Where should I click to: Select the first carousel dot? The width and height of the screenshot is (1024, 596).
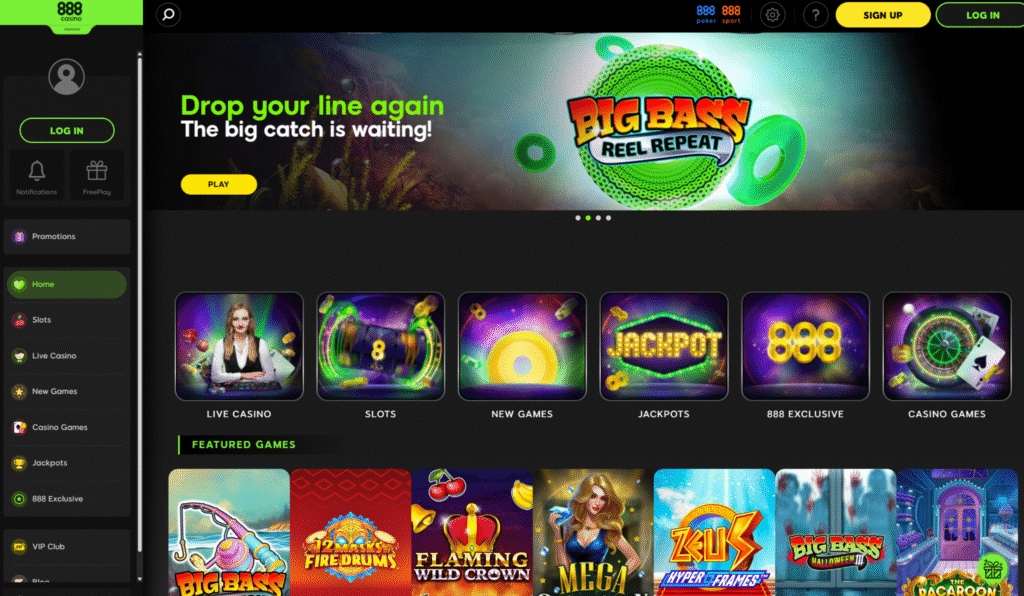coord(578,218)
